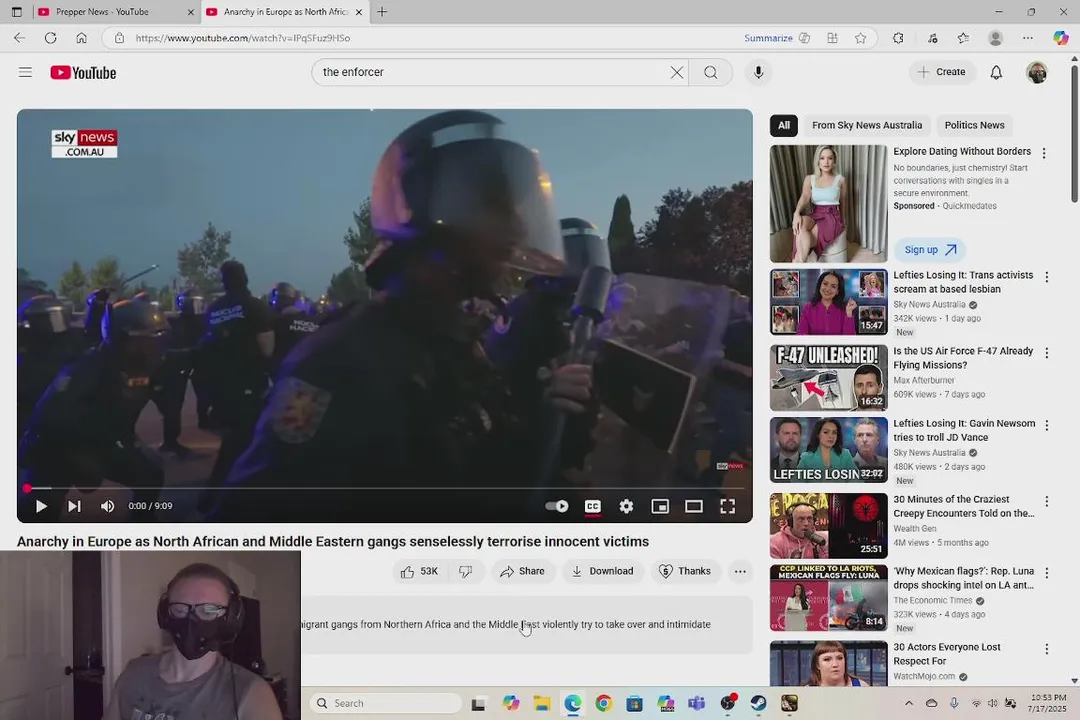Open YouTube notifications bell
The width and height of the screenshot is (1080, 720).
996,72
